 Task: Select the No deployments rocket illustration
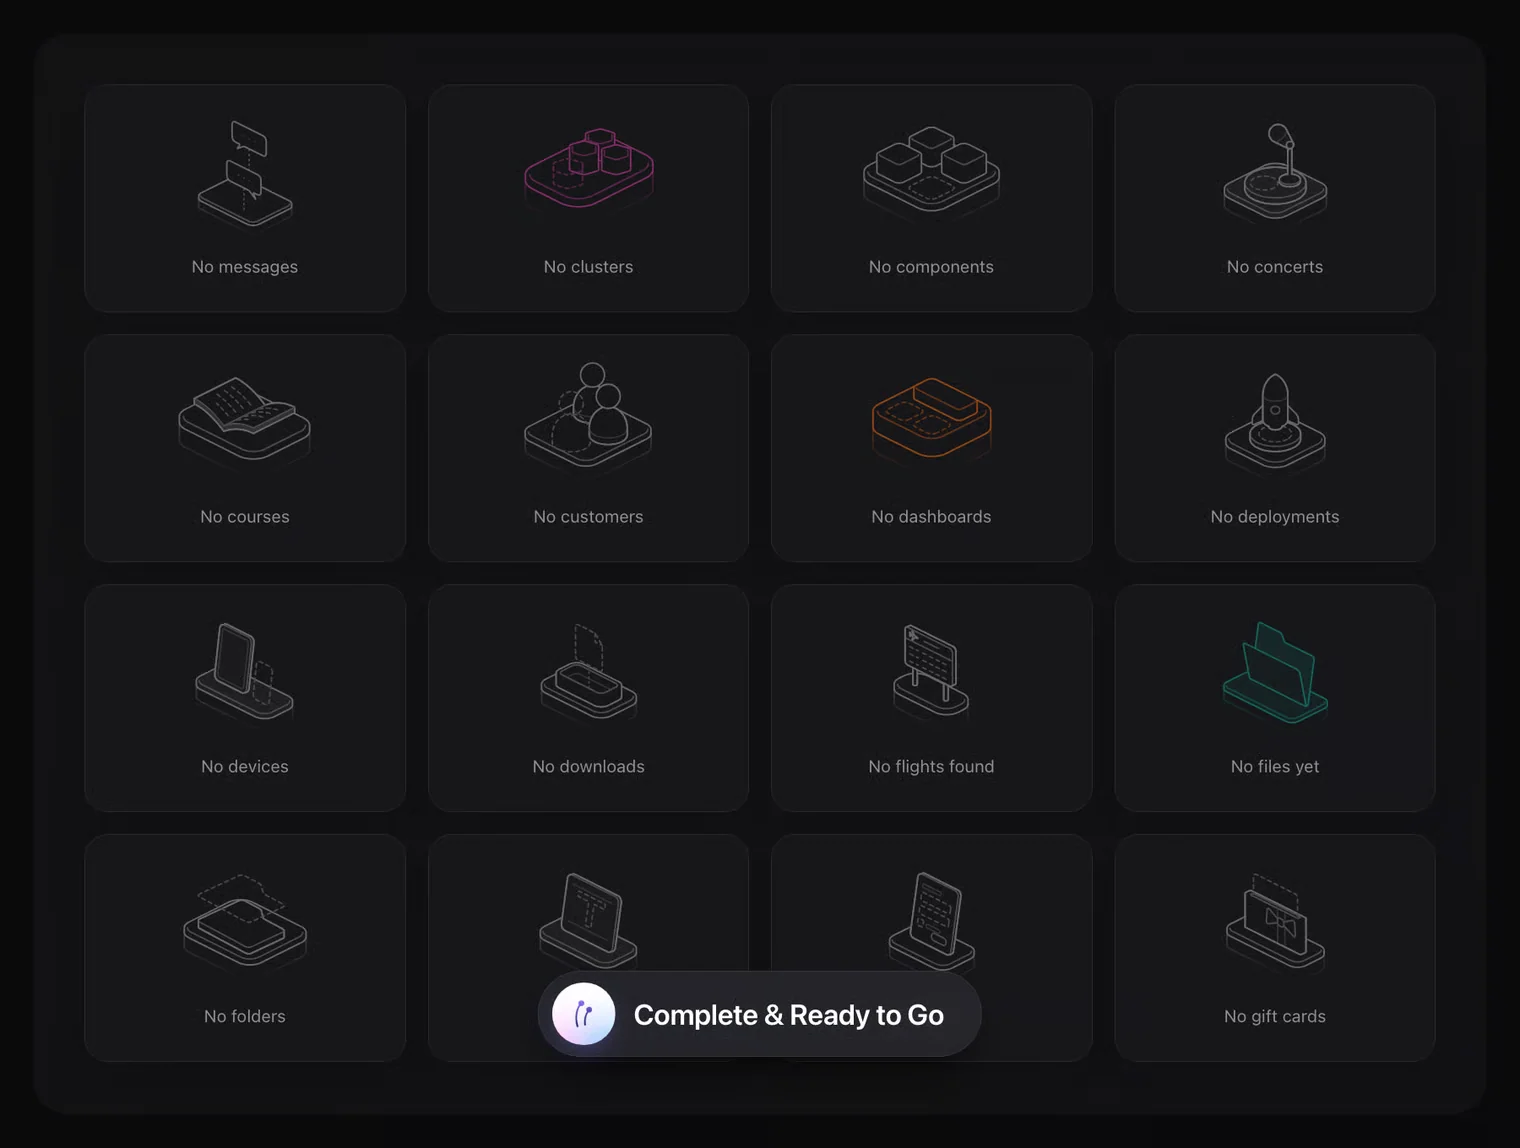(x=1275, y=422)
